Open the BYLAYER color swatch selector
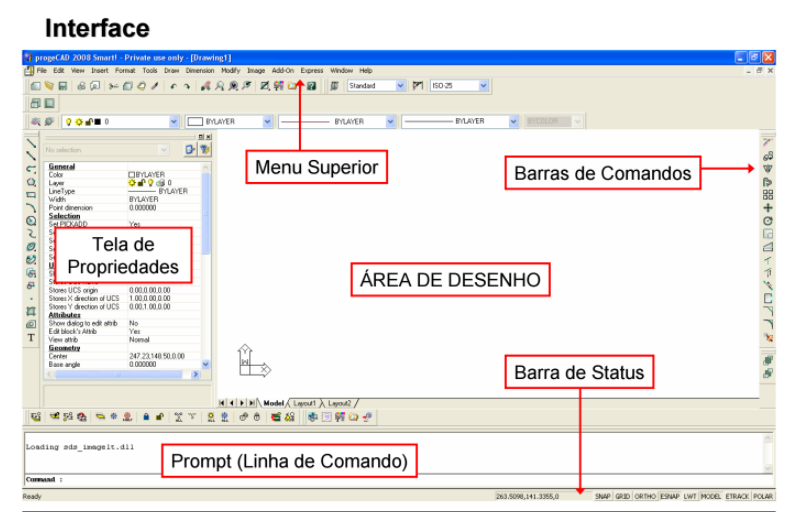The width and height of the screenshot is (789, 512). [x=267, y=121]
